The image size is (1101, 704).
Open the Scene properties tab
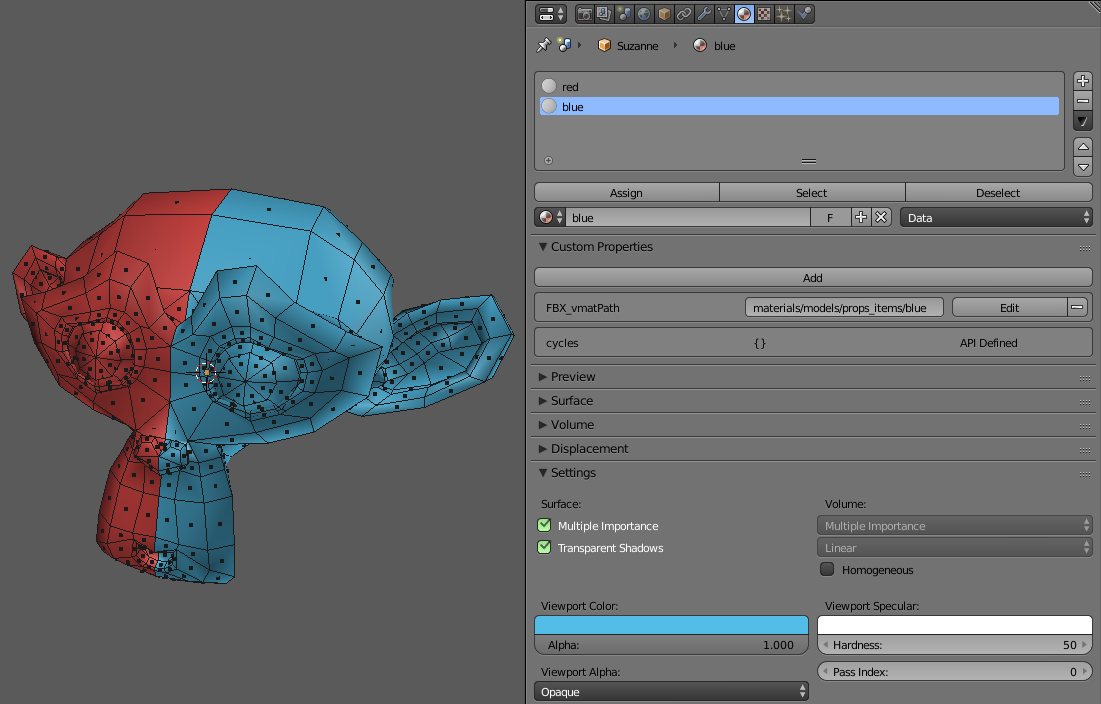click(624, 13)
